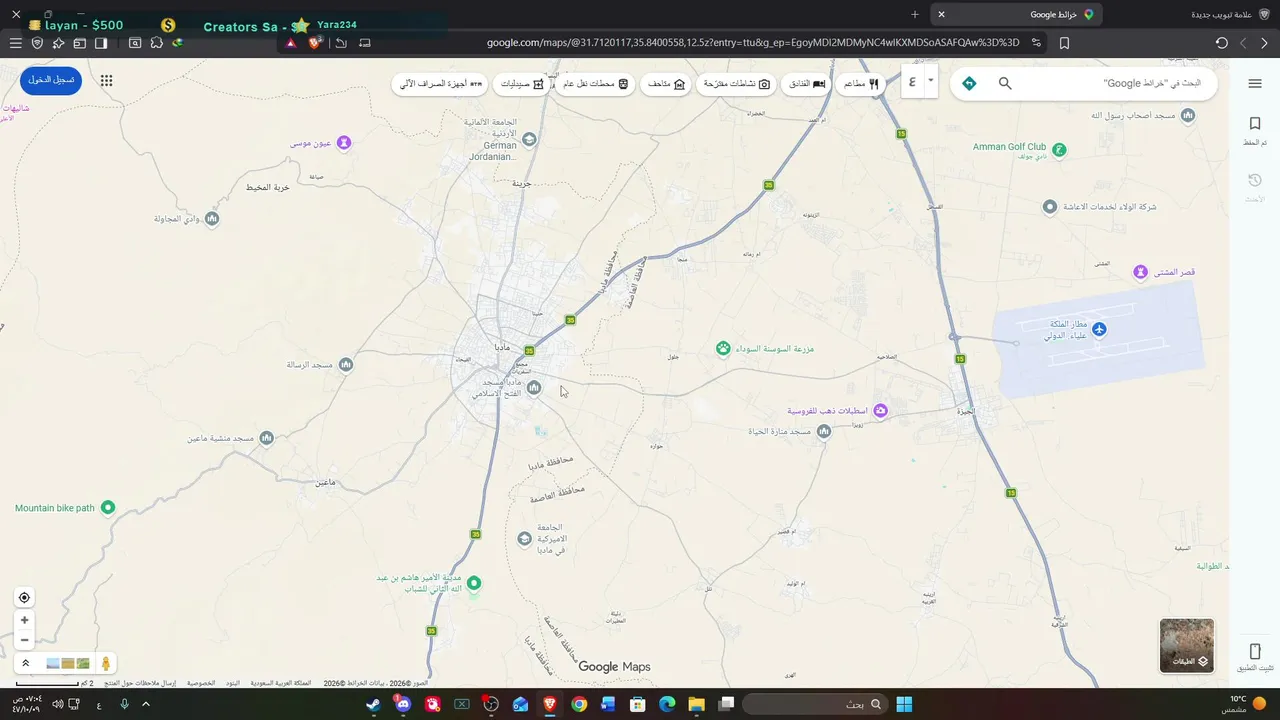The width and height of the screenshot is (1280, 720).
Task: Open the Google apps grid
Action: [106, 81]
